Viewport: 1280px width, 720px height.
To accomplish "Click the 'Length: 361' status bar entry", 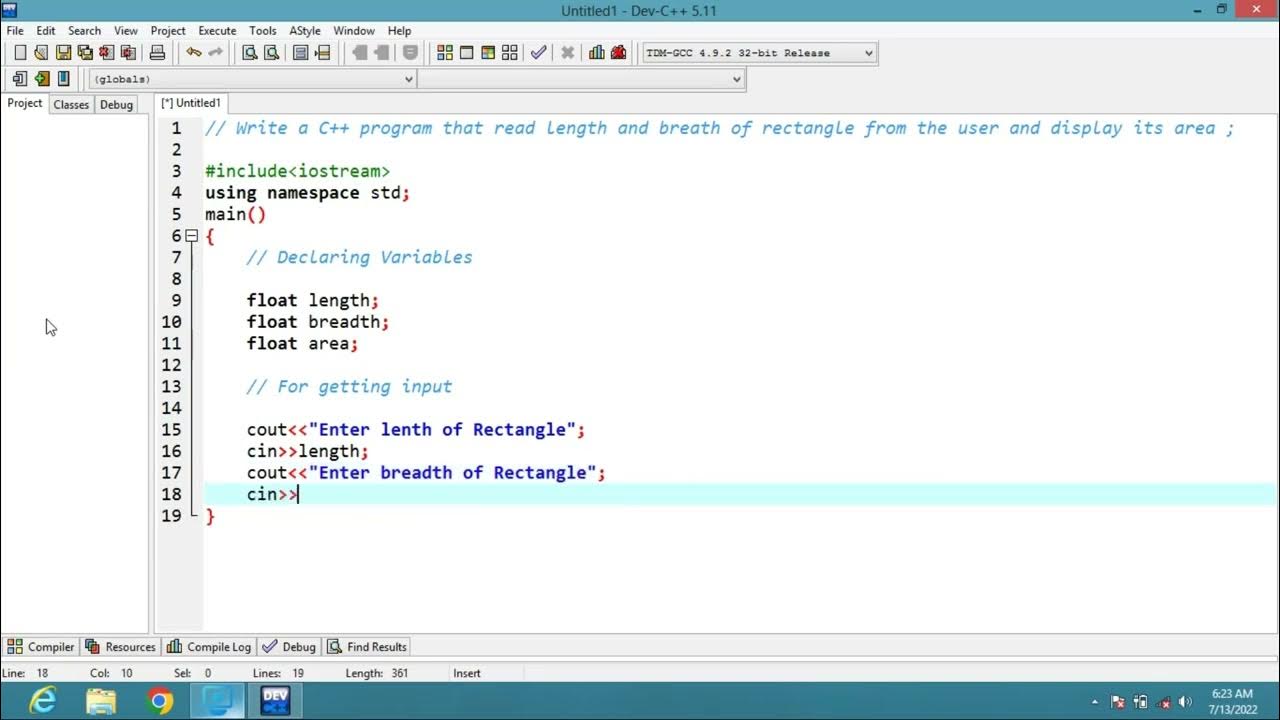I will click(x=377, y=673).
